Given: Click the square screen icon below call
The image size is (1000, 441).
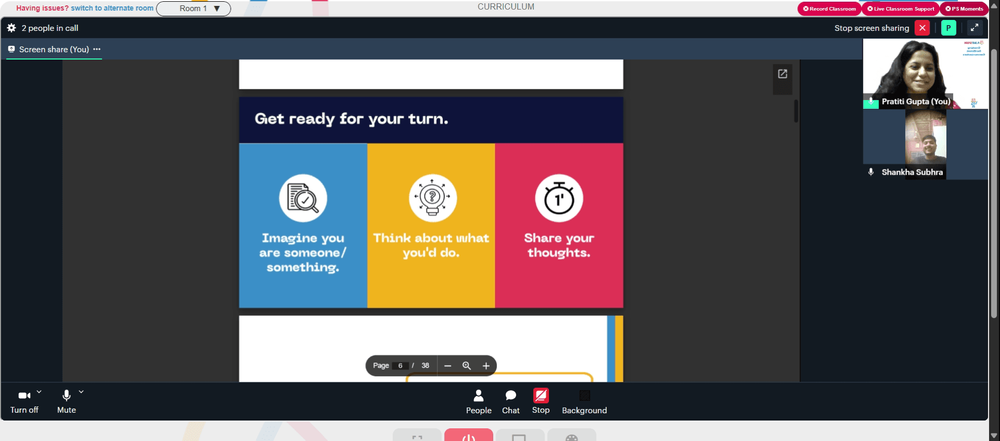Looking at the screenshot, I should pyautogui.click(x=520, y=436).
